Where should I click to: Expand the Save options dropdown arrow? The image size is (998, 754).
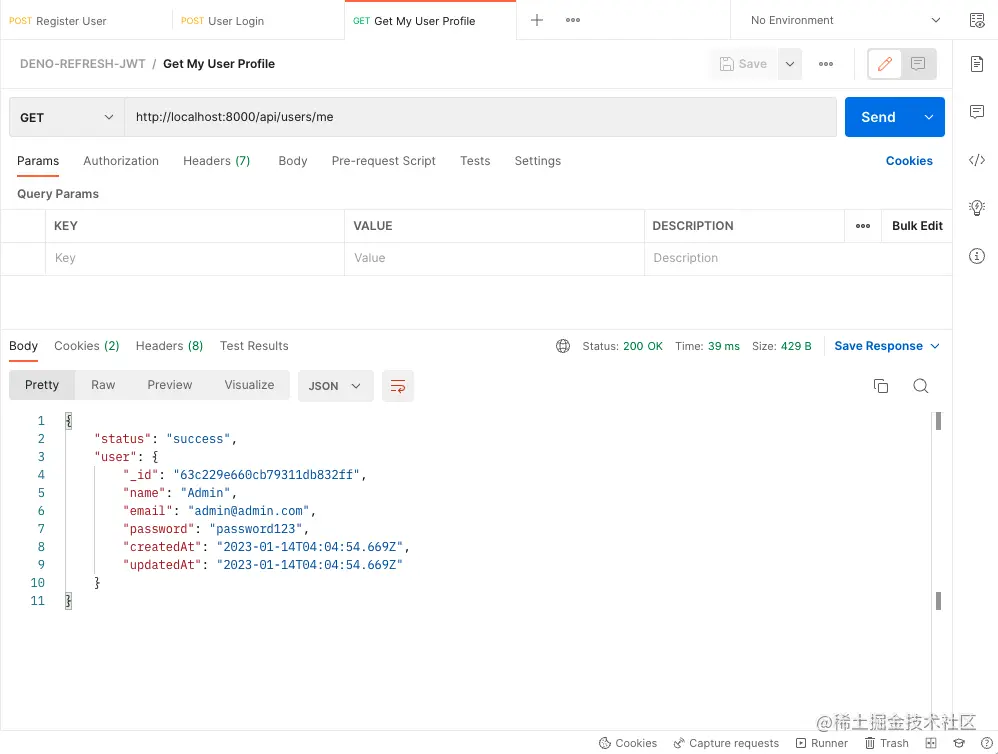(790, 64)
